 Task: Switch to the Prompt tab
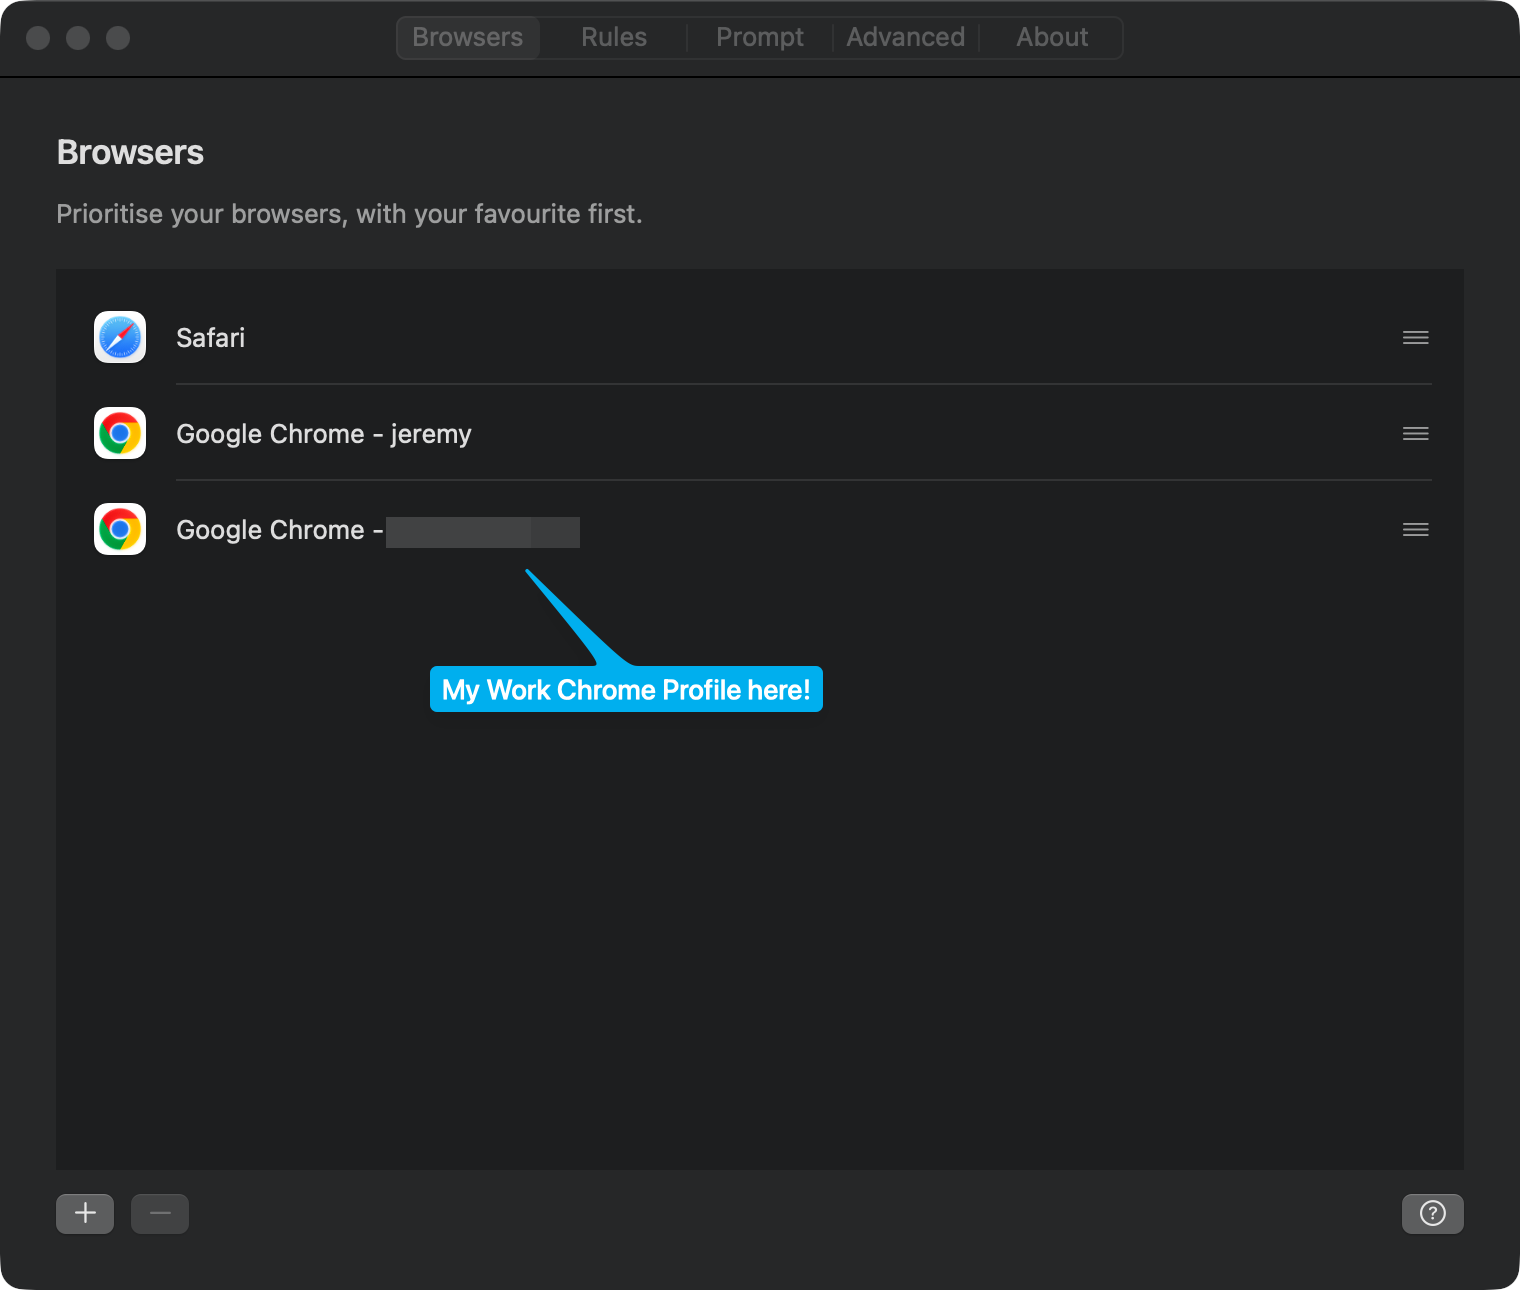click(760, 37)
